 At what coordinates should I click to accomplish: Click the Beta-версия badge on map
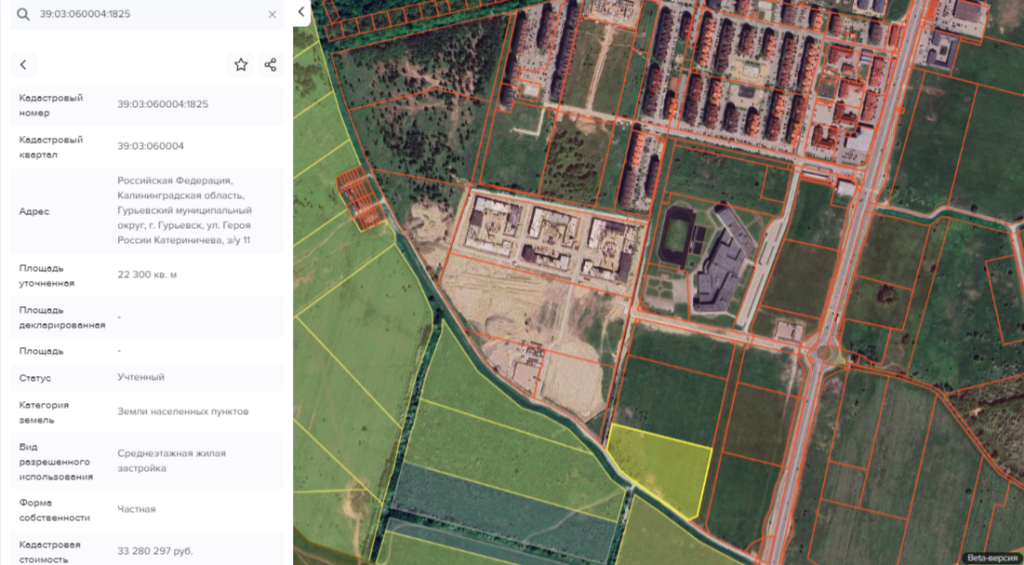tap(991, 557)
